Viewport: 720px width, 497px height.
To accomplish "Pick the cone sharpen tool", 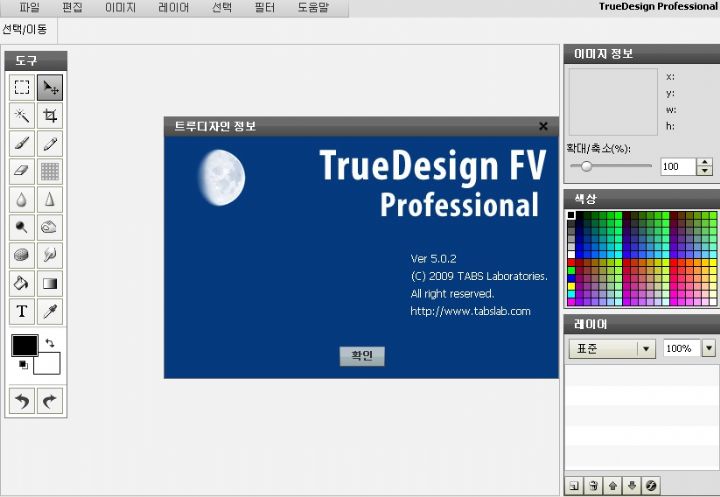I will click(x=50, y=199).
